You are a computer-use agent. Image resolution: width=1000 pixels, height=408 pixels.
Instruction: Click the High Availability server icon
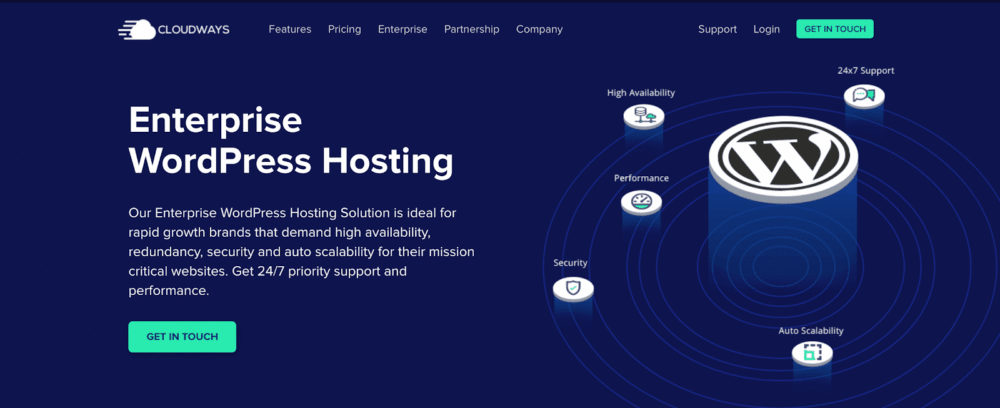point(643,116)
